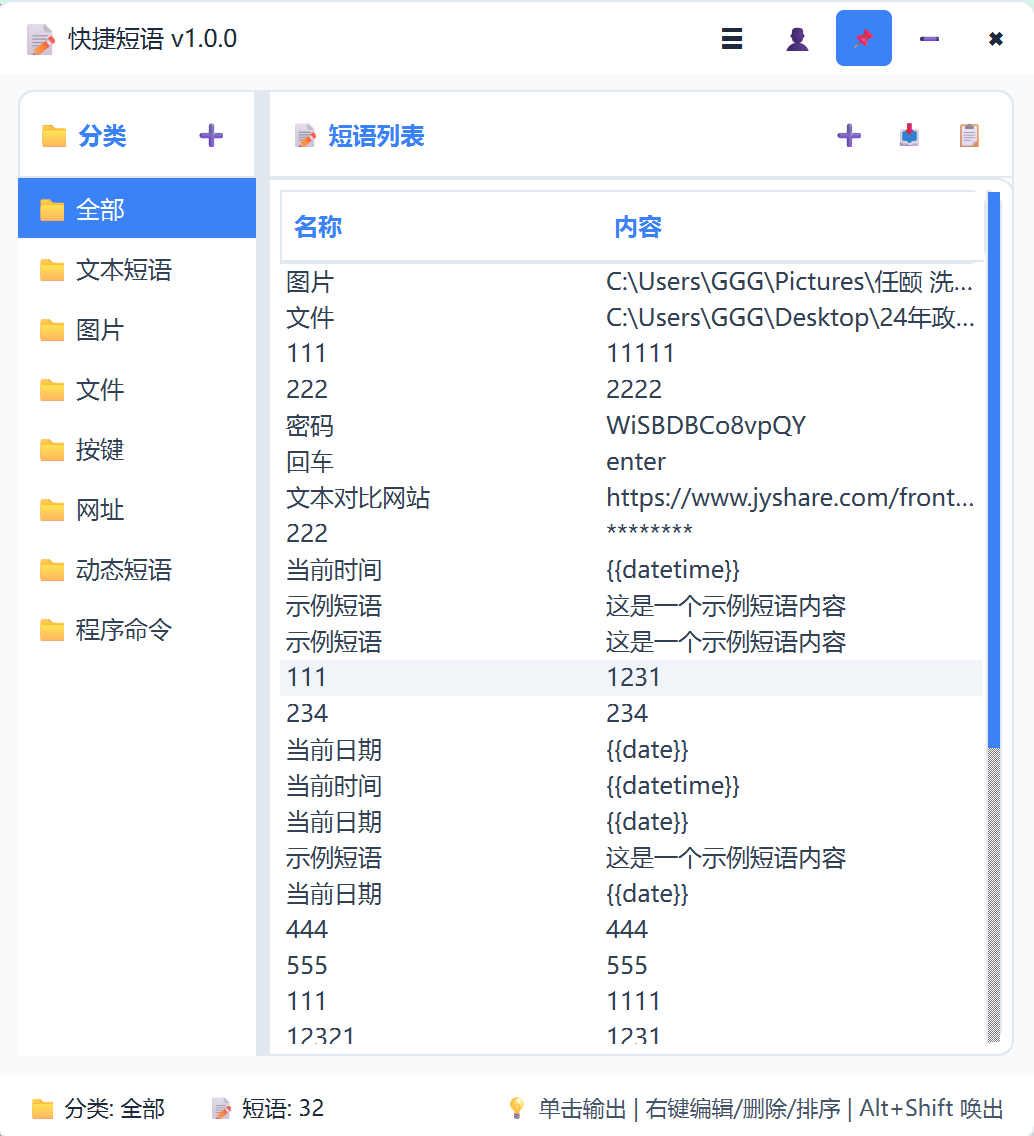Open the 网址 category
This screenshot has height=1136, width=1034.
[137, 510]
